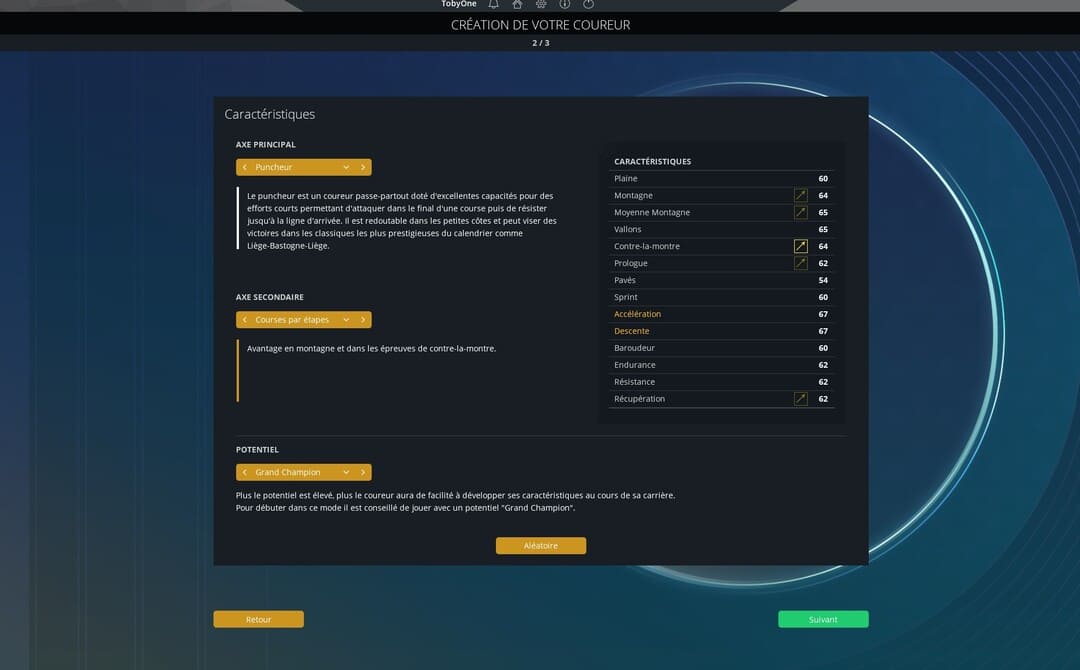
Task: Open the notifications bell icon
Action: coord(493,5)
